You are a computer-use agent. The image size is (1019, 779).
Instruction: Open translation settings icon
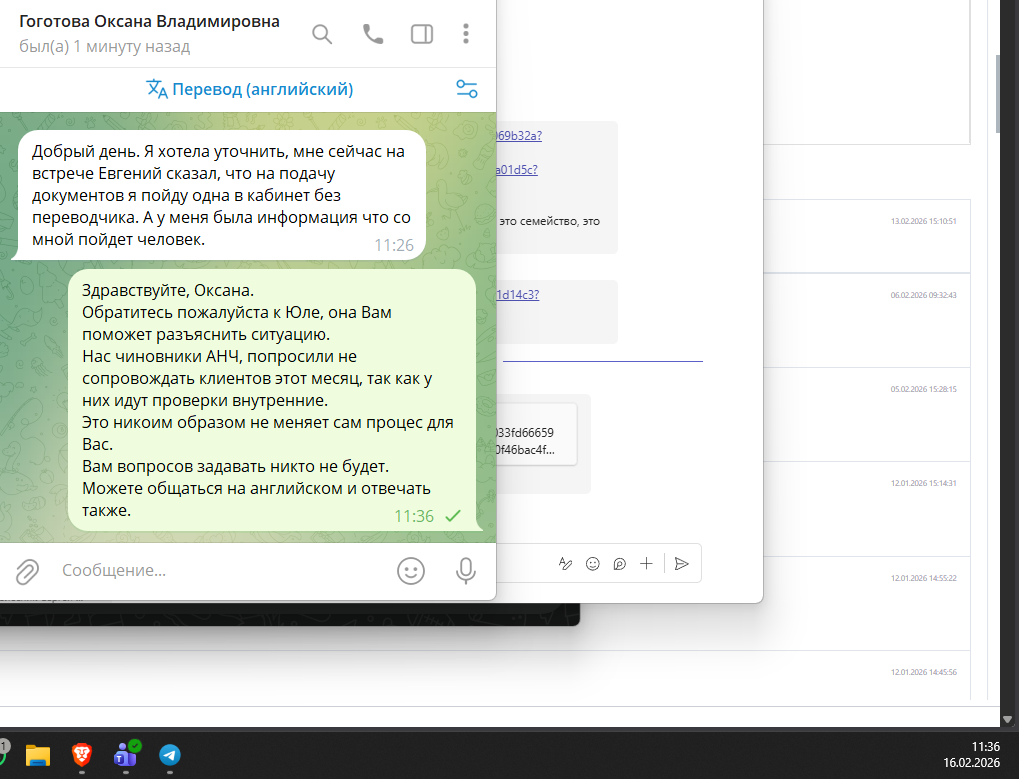point(467,89)
